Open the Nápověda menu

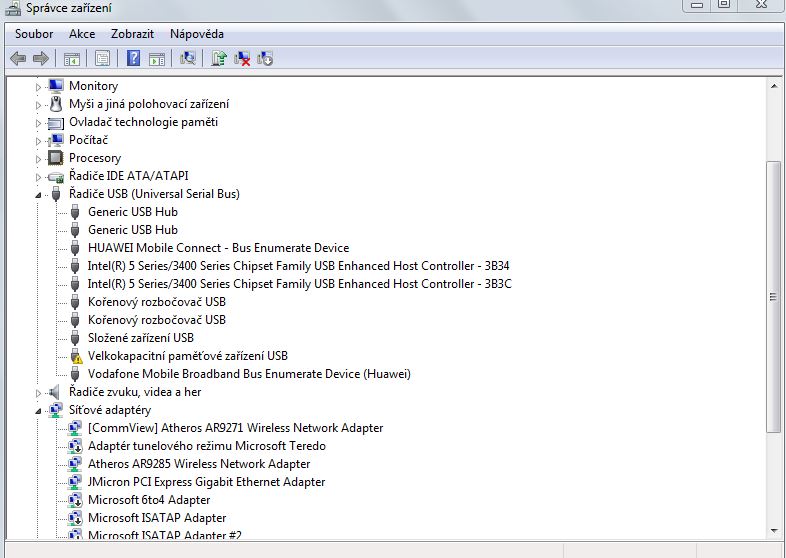[197, 34]
